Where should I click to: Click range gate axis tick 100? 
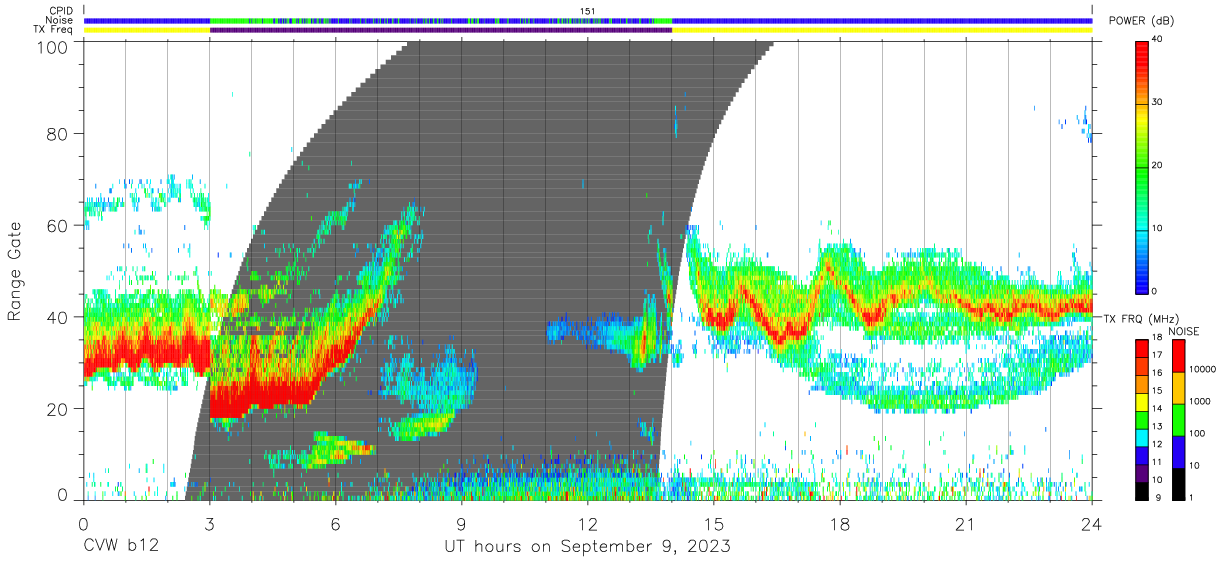tap(54, 46)
